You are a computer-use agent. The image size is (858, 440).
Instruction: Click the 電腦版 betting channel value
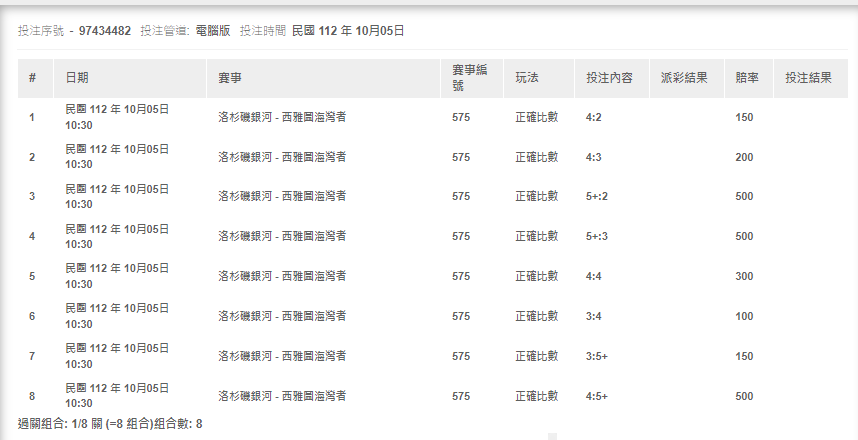tap(213, 31)
